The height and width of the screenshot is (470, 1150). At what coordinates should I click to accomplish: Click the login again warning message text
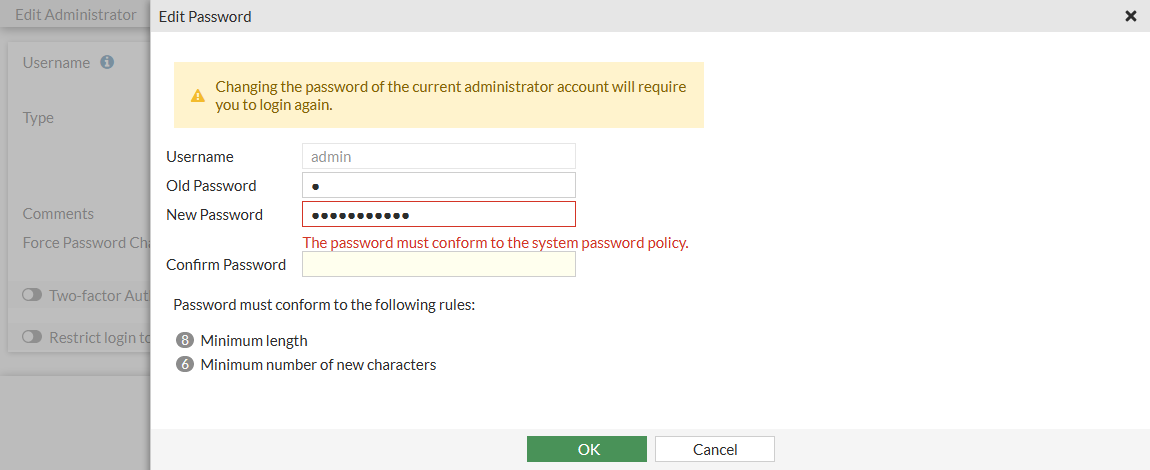point(450,95)
